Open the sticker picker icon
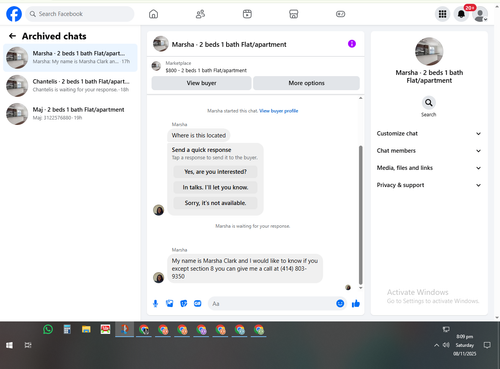This screenshot has width=500, height=369. 184,304
